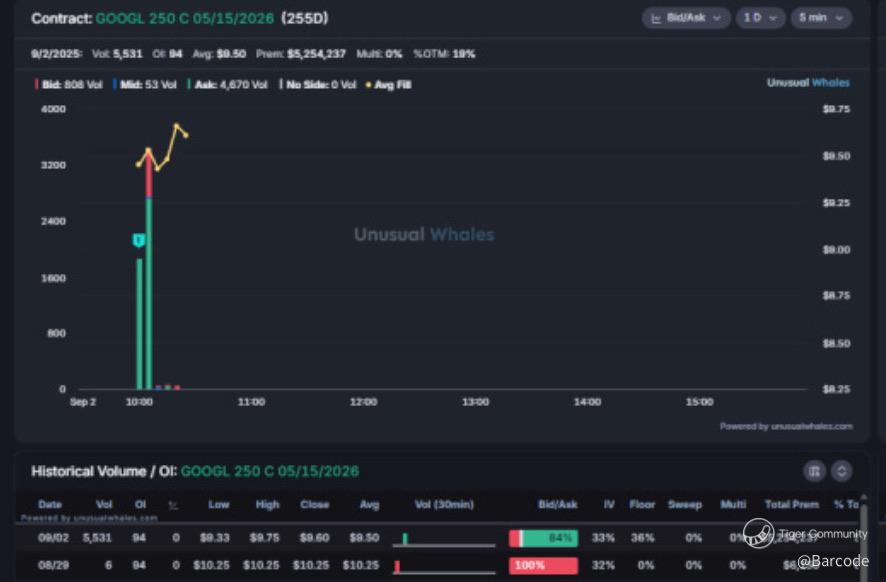Click the $9.60 close price cell
Viewport: 886px width, 582px height.
click(x=314, y=537)
